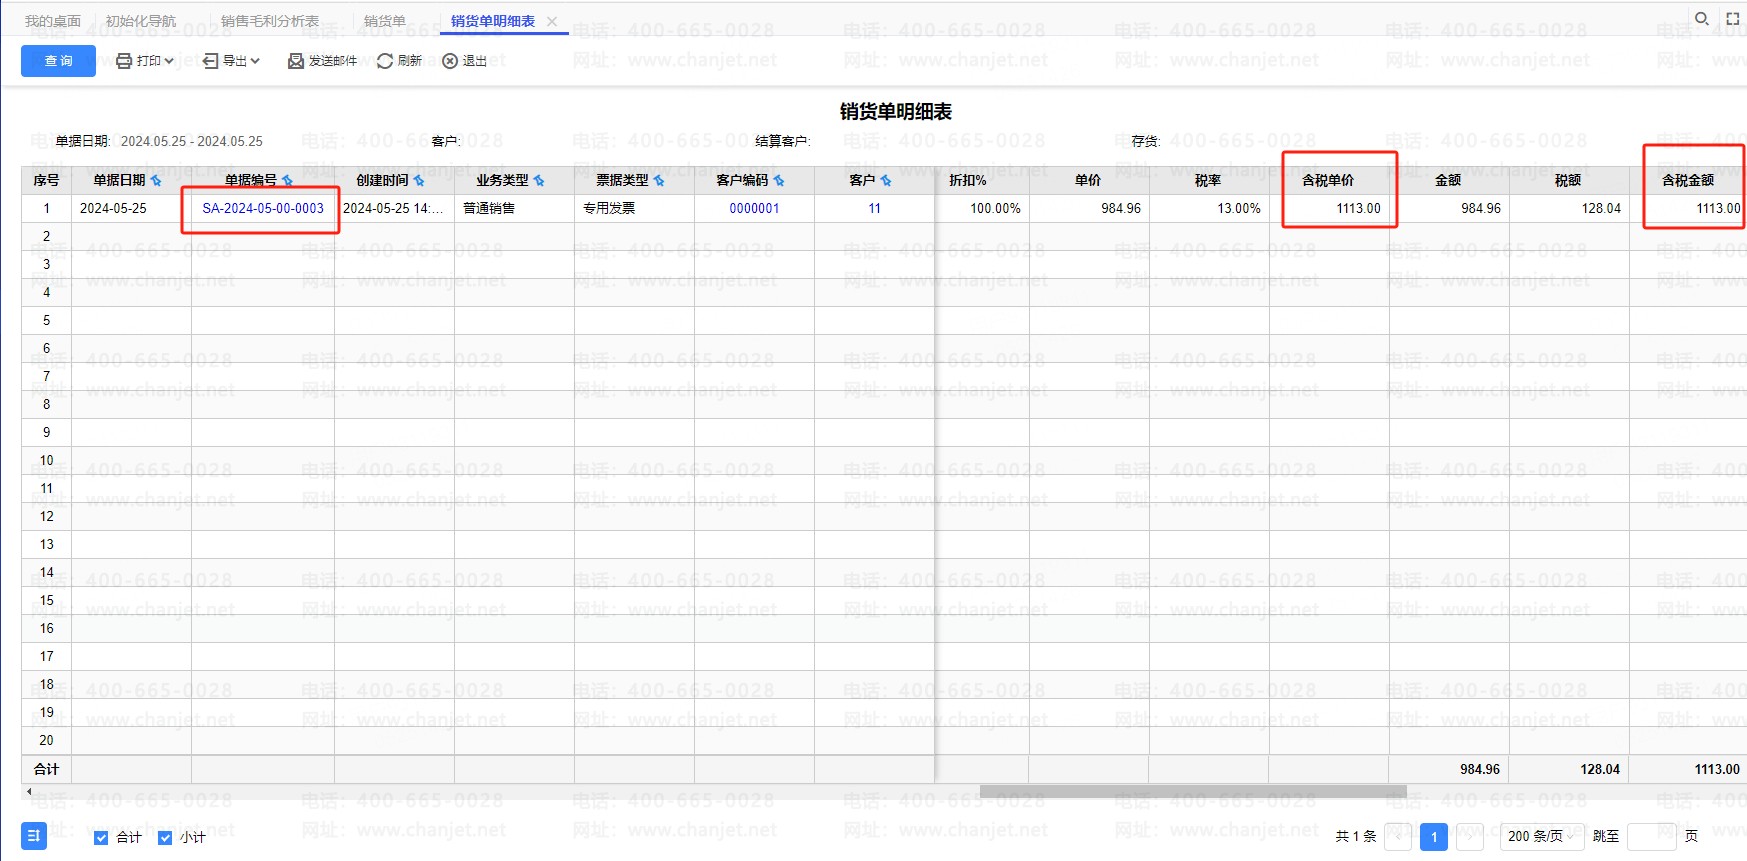This screenshot has height=861, width=1747.
Task: Open customer link 11
Action: (875, 208)
